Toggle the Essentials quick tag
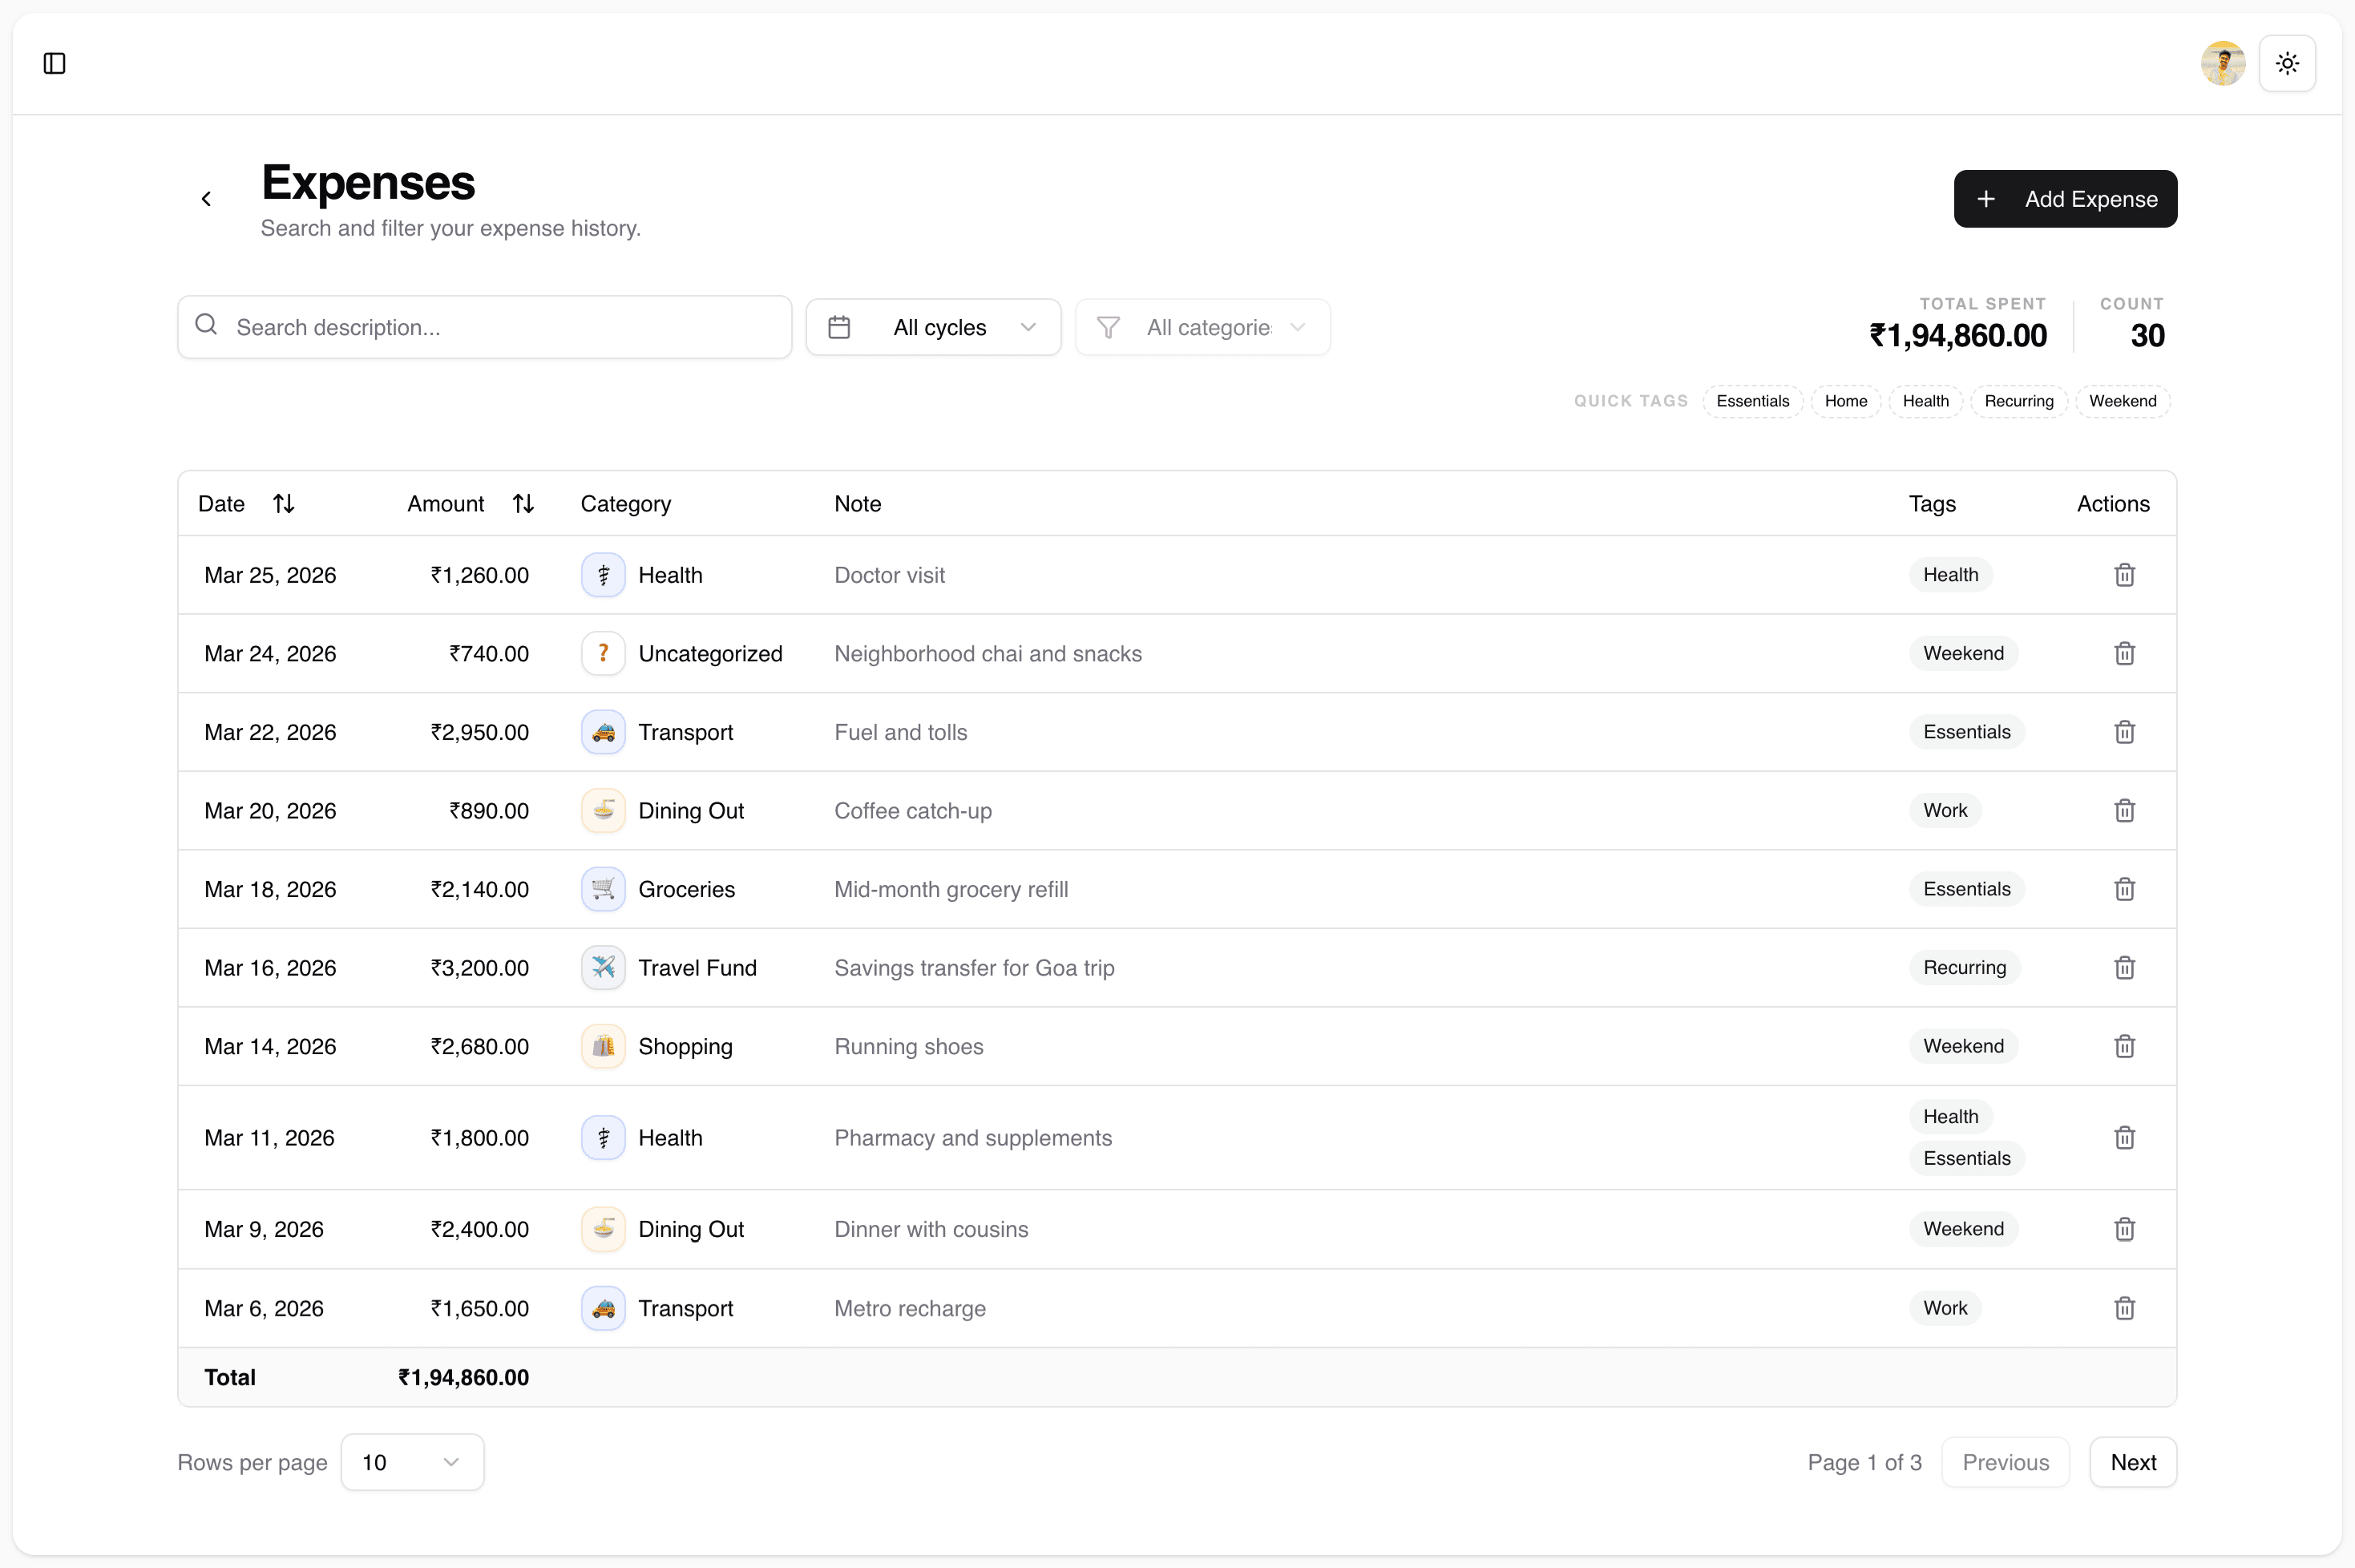The width and height of the screenshot is (2355, 1568). 1752,400
